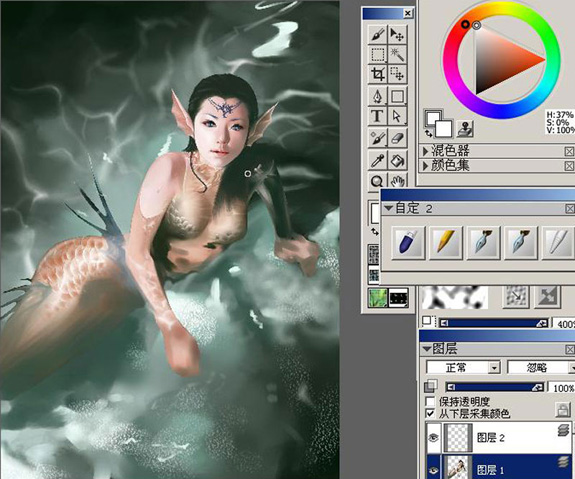Uncheck the 从下层采集颜色 checkbox

430,413
